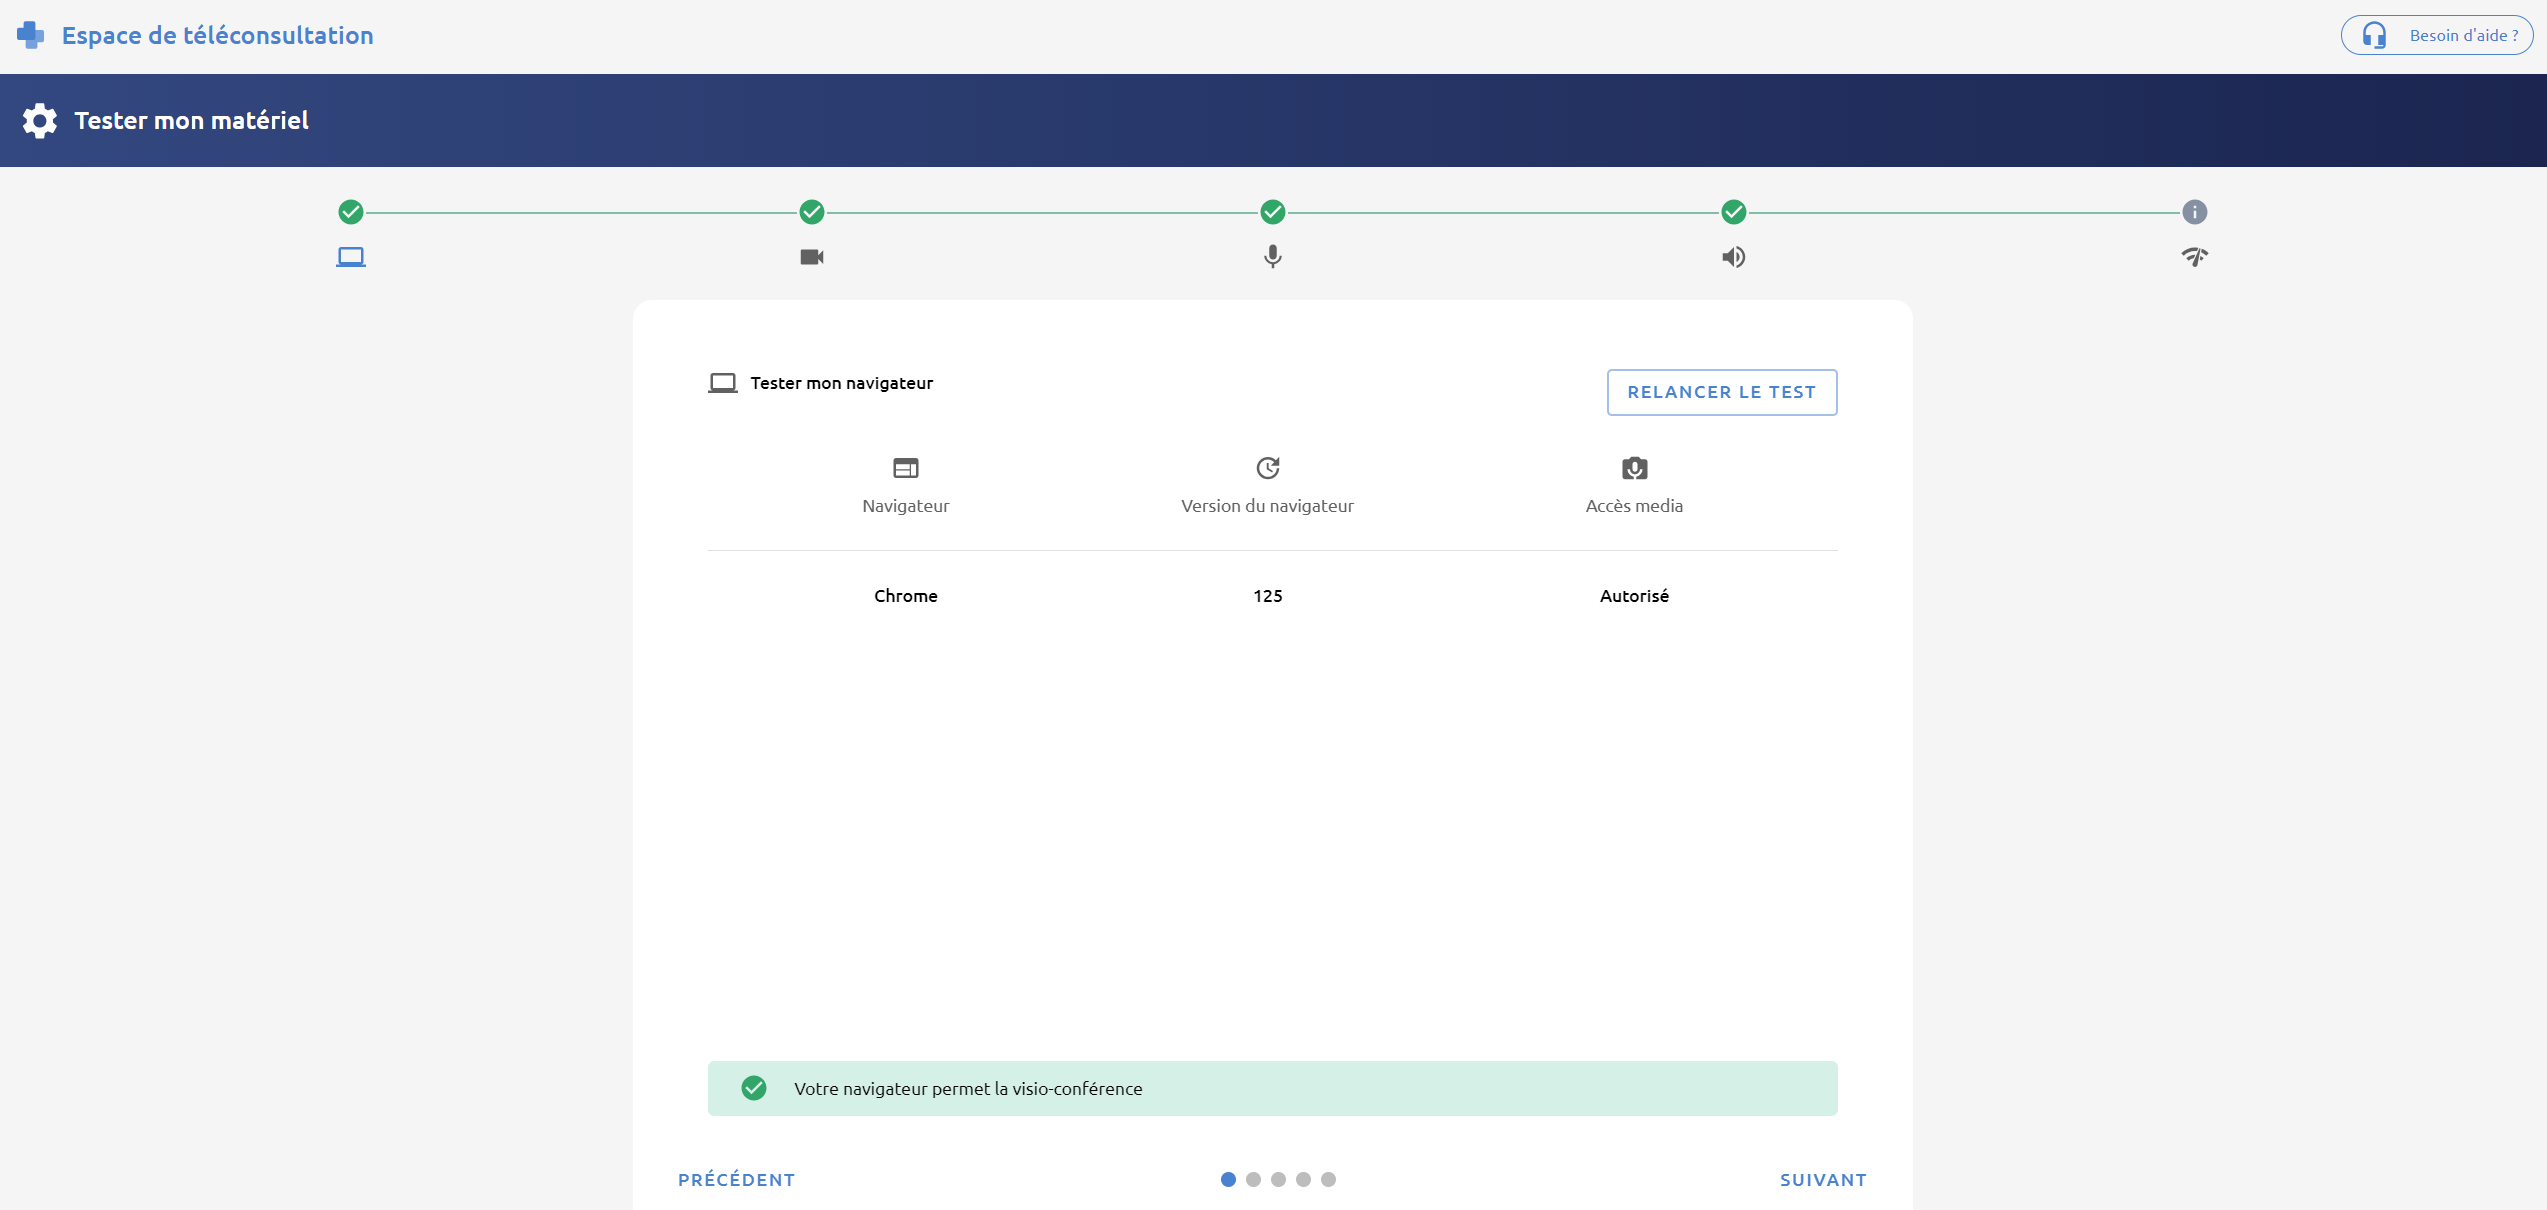Go back with the PRÉCÉDENT button

point(737,1180)
